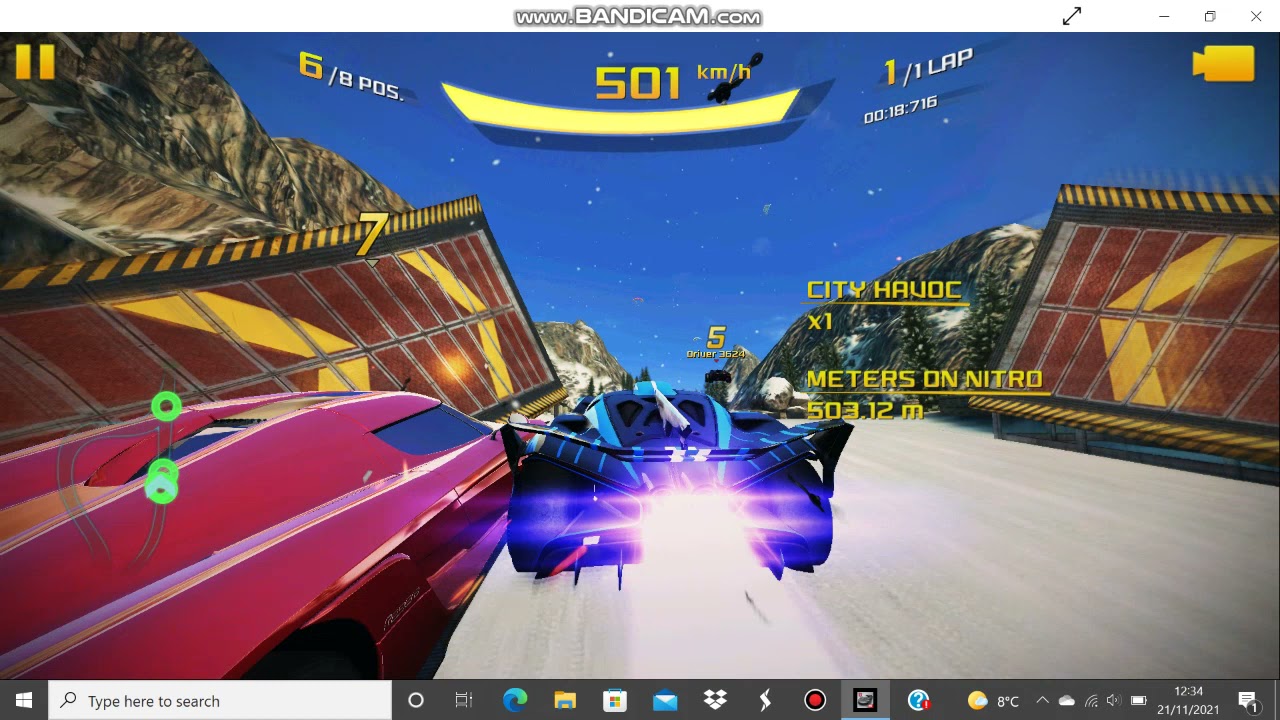Focus the Type here to search box
This screenshot has height=720, width=1280.
[220, 701]
